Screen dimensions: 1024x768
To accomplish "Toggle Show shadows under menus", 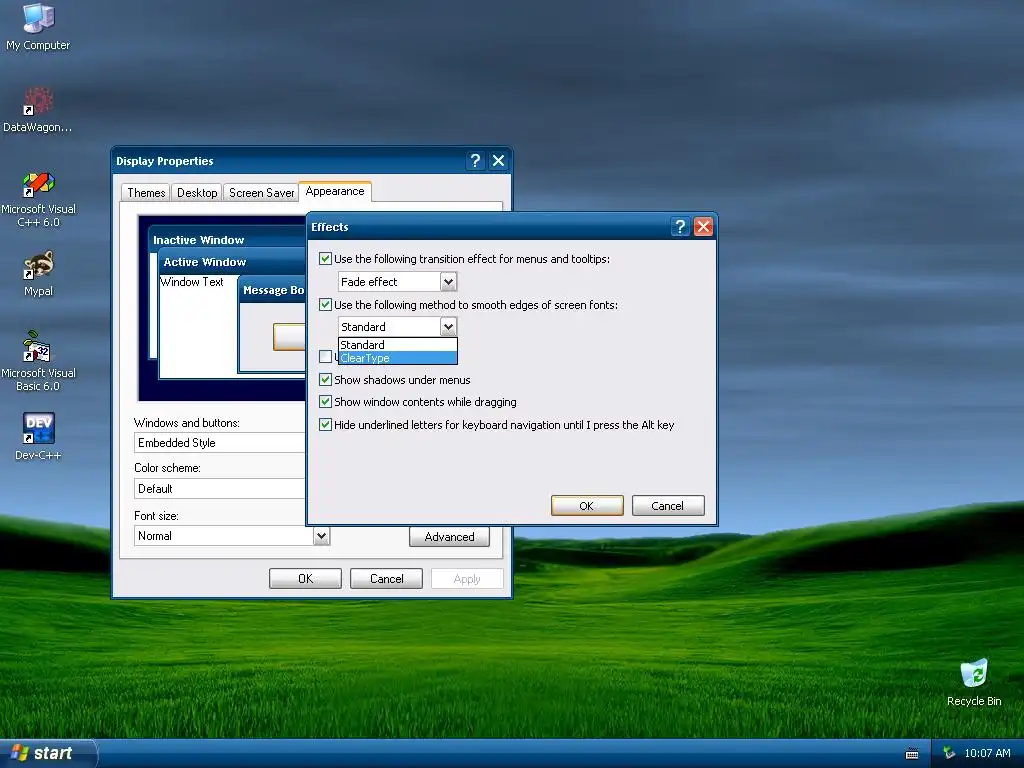I will (325, 379).
